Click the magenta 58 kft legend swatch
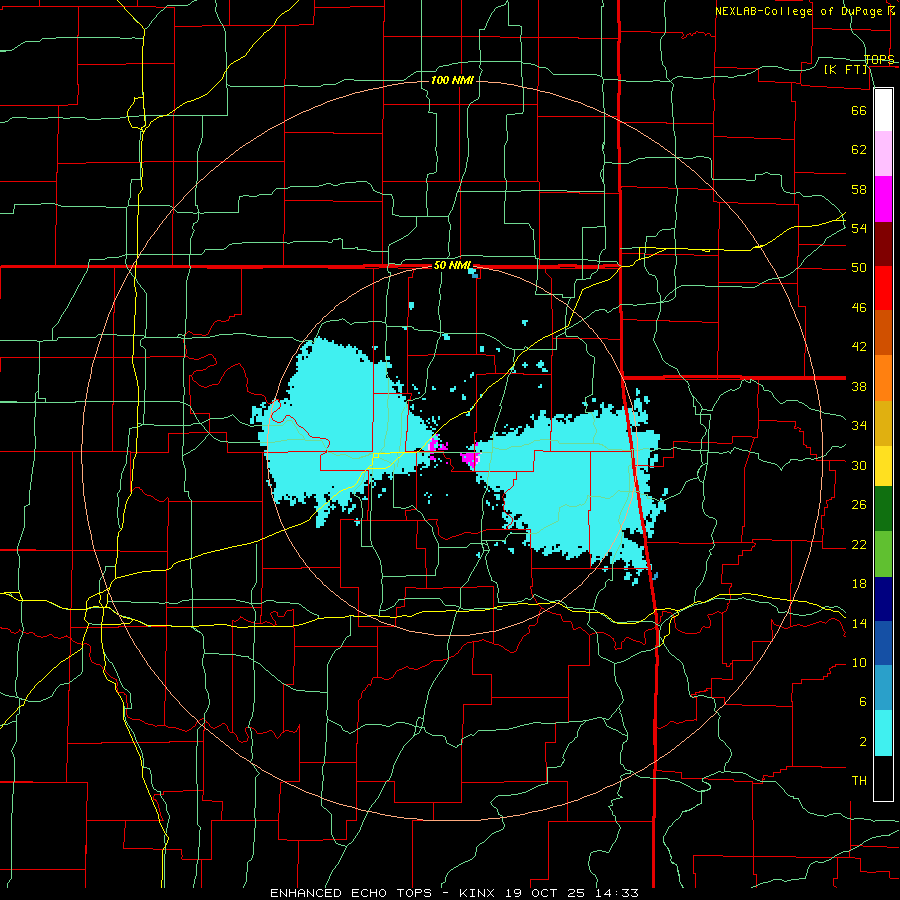Image resolution: width=900 pixels, height=900 pixels. (x=883, y=199)
